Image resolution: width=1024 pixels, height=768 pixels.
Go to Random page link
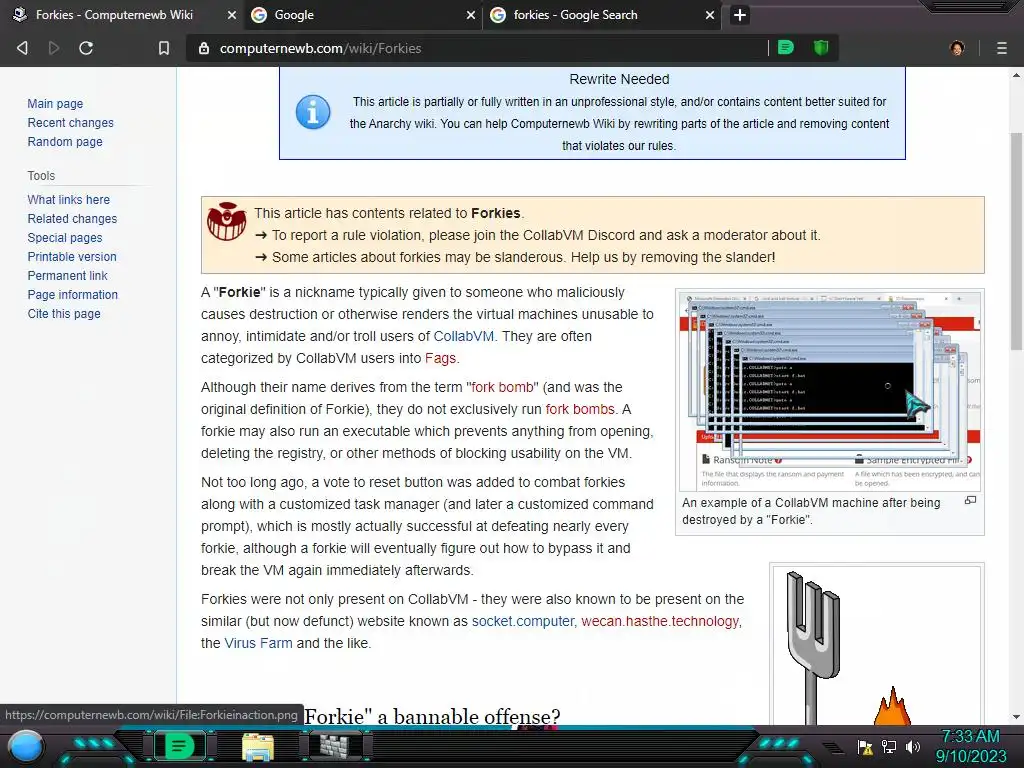(65, 141)
